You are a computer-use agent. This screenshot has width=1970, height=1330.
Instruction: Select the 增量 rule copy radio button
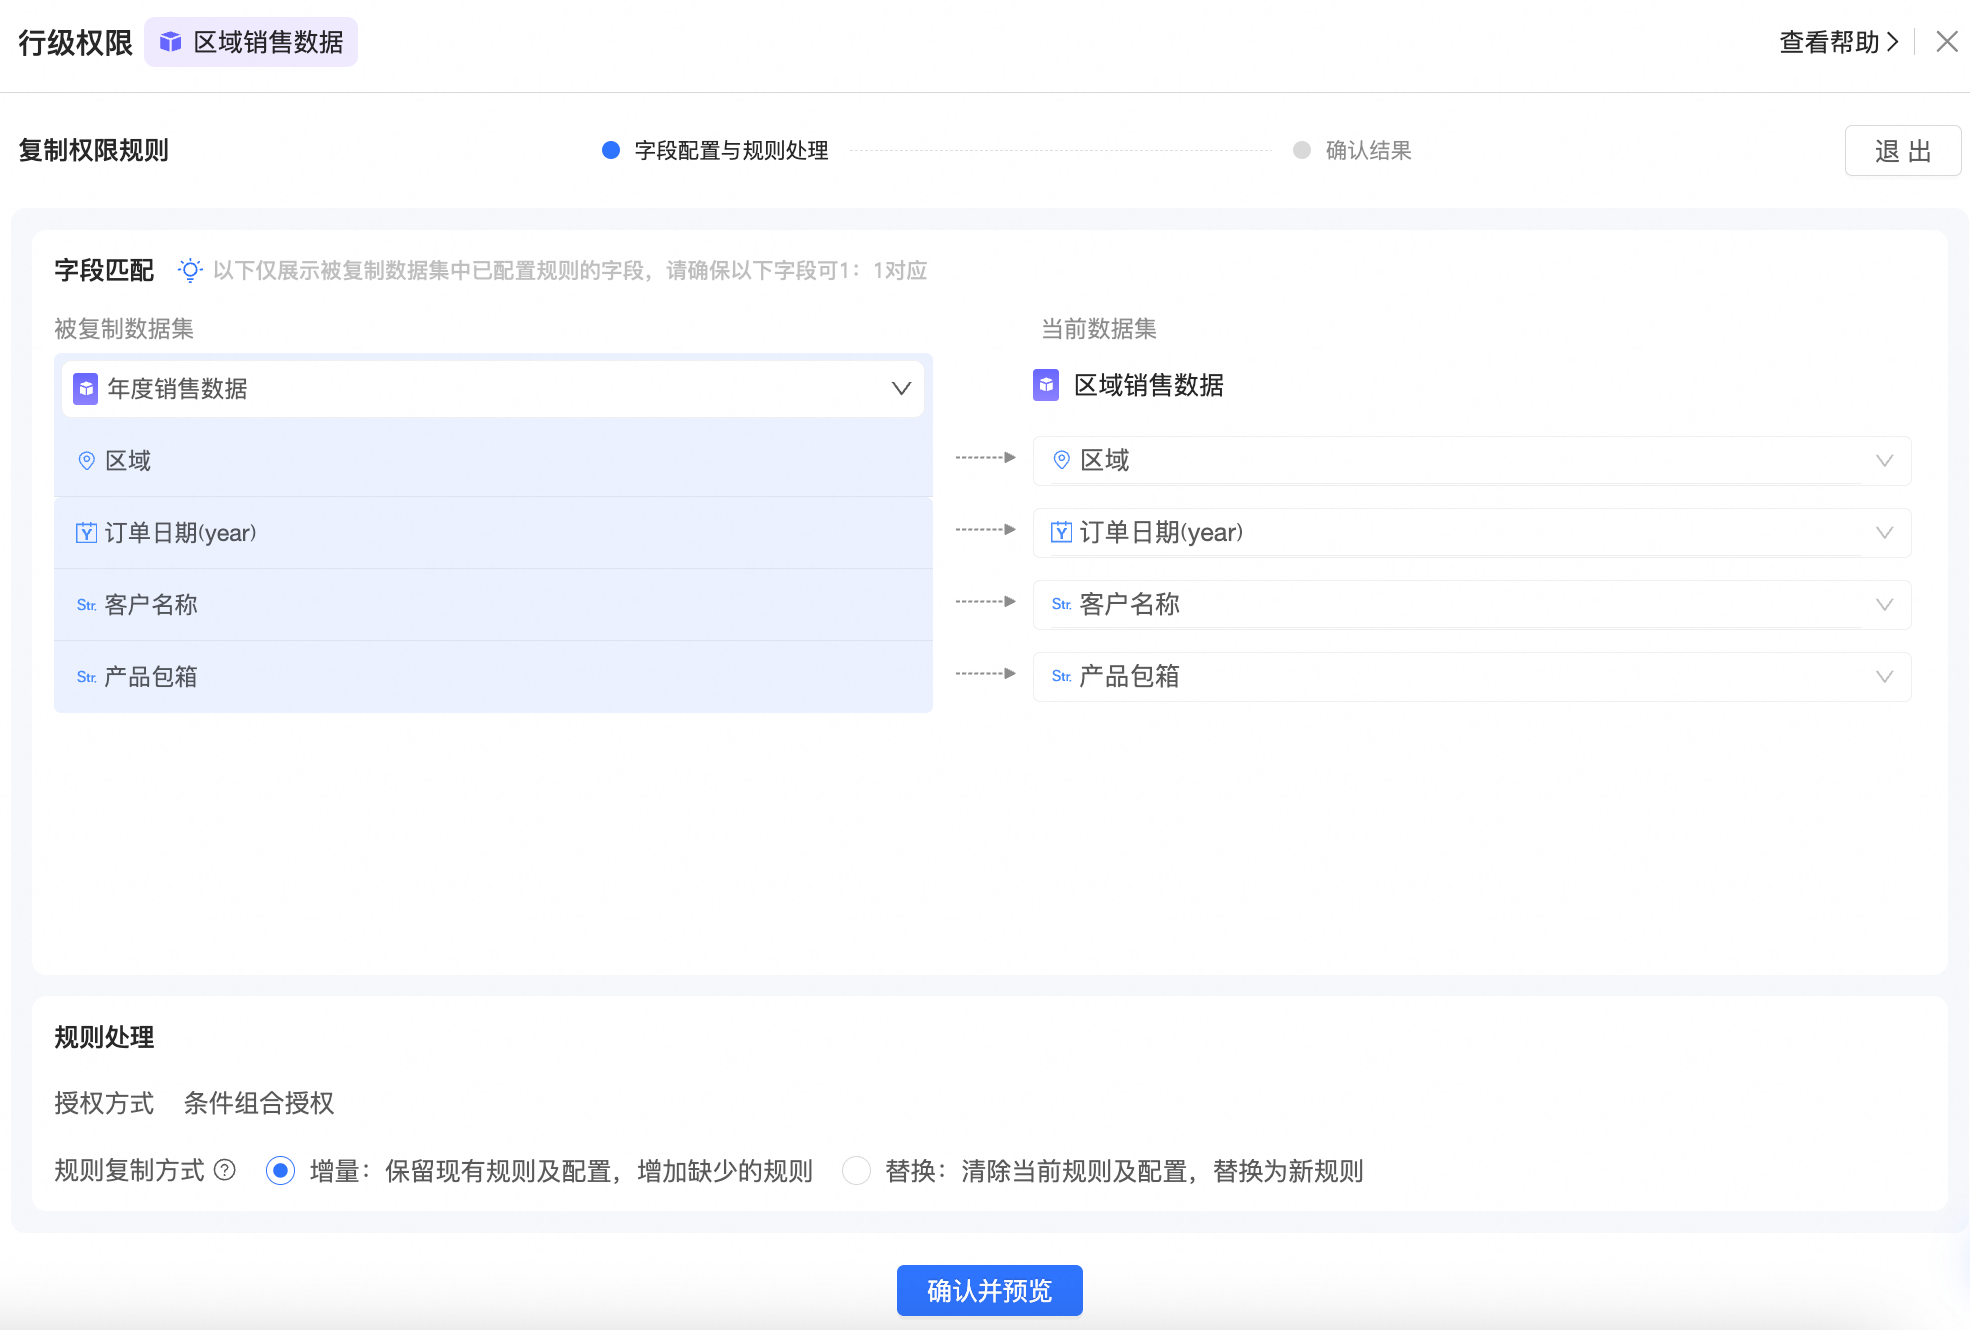[280, 1170]
